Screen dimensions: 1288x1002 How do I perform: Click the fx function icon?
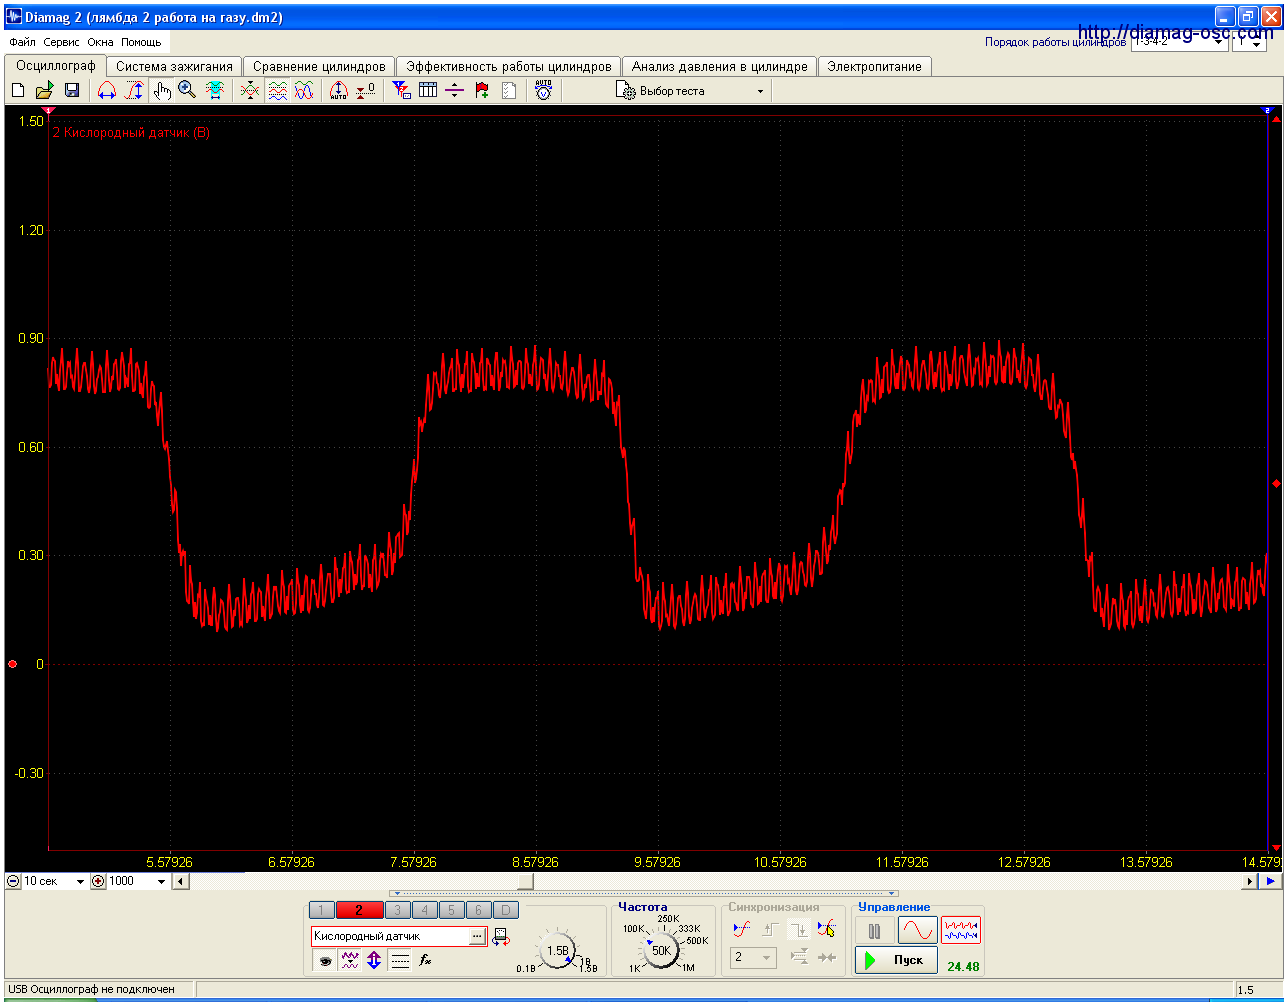(425, 961)
